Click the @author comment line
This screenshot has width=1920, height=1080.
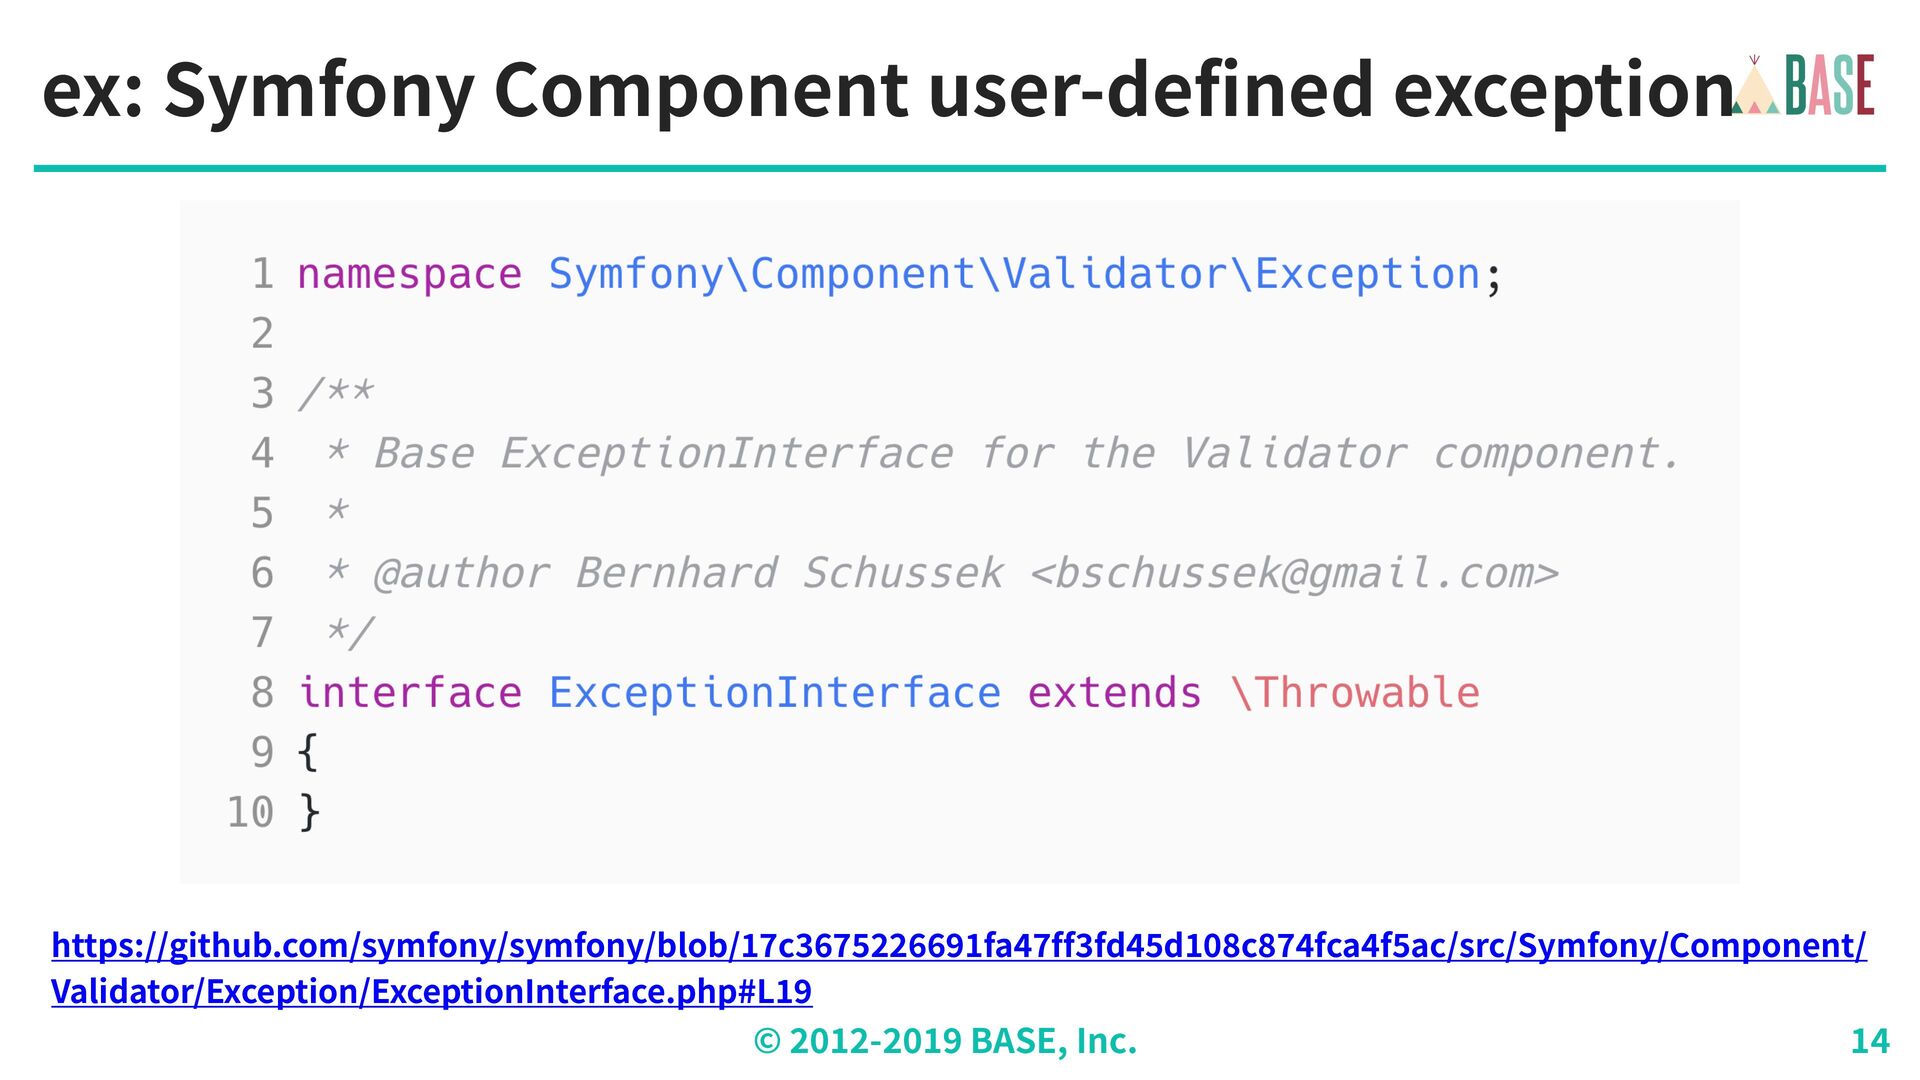[x=941, y=574]
